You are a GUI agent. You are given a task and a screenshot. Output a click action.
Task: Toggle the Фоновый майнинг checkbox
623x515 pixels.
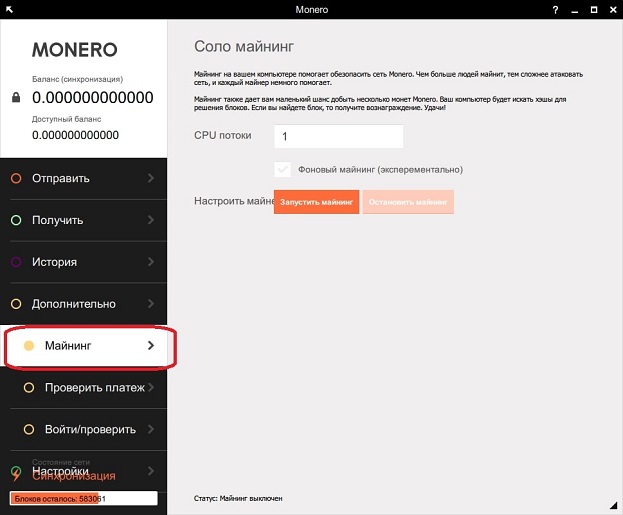coord(282,170)
